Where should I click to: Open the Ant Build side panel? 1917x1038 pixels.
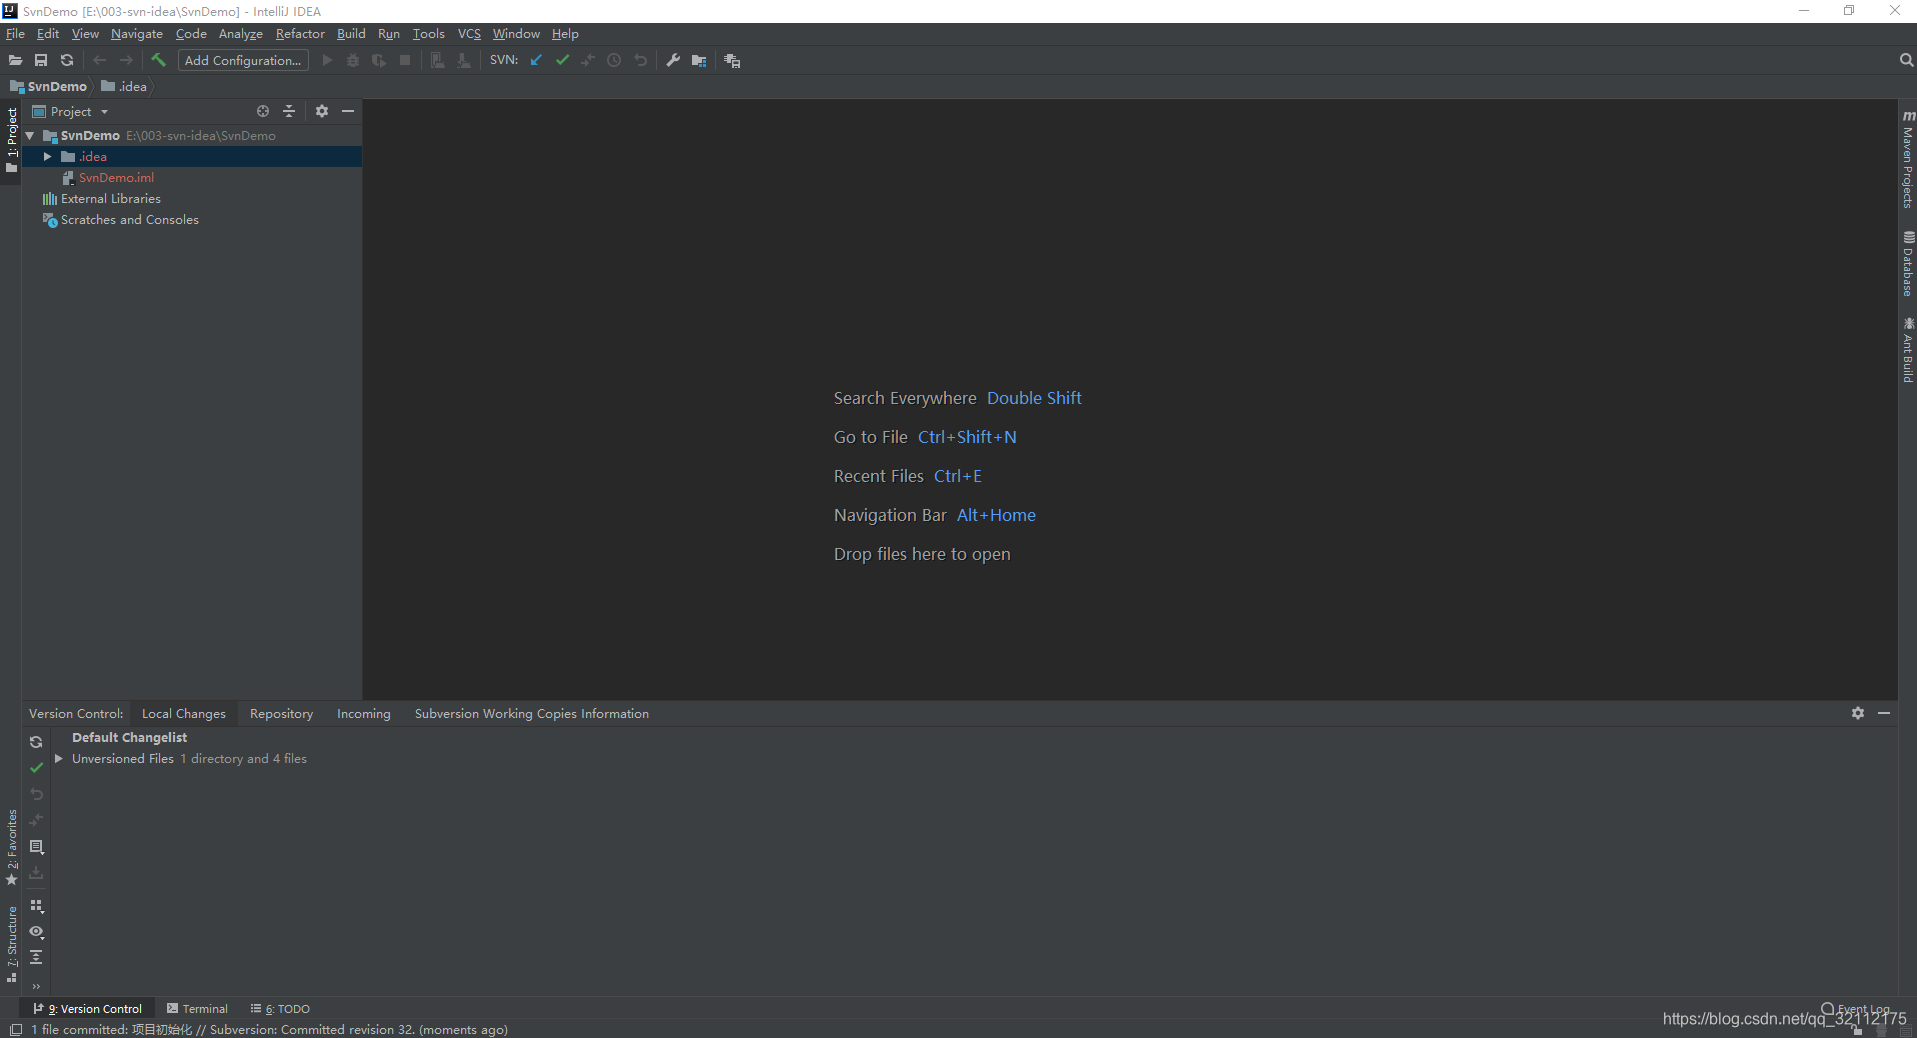pos(1908,349)
